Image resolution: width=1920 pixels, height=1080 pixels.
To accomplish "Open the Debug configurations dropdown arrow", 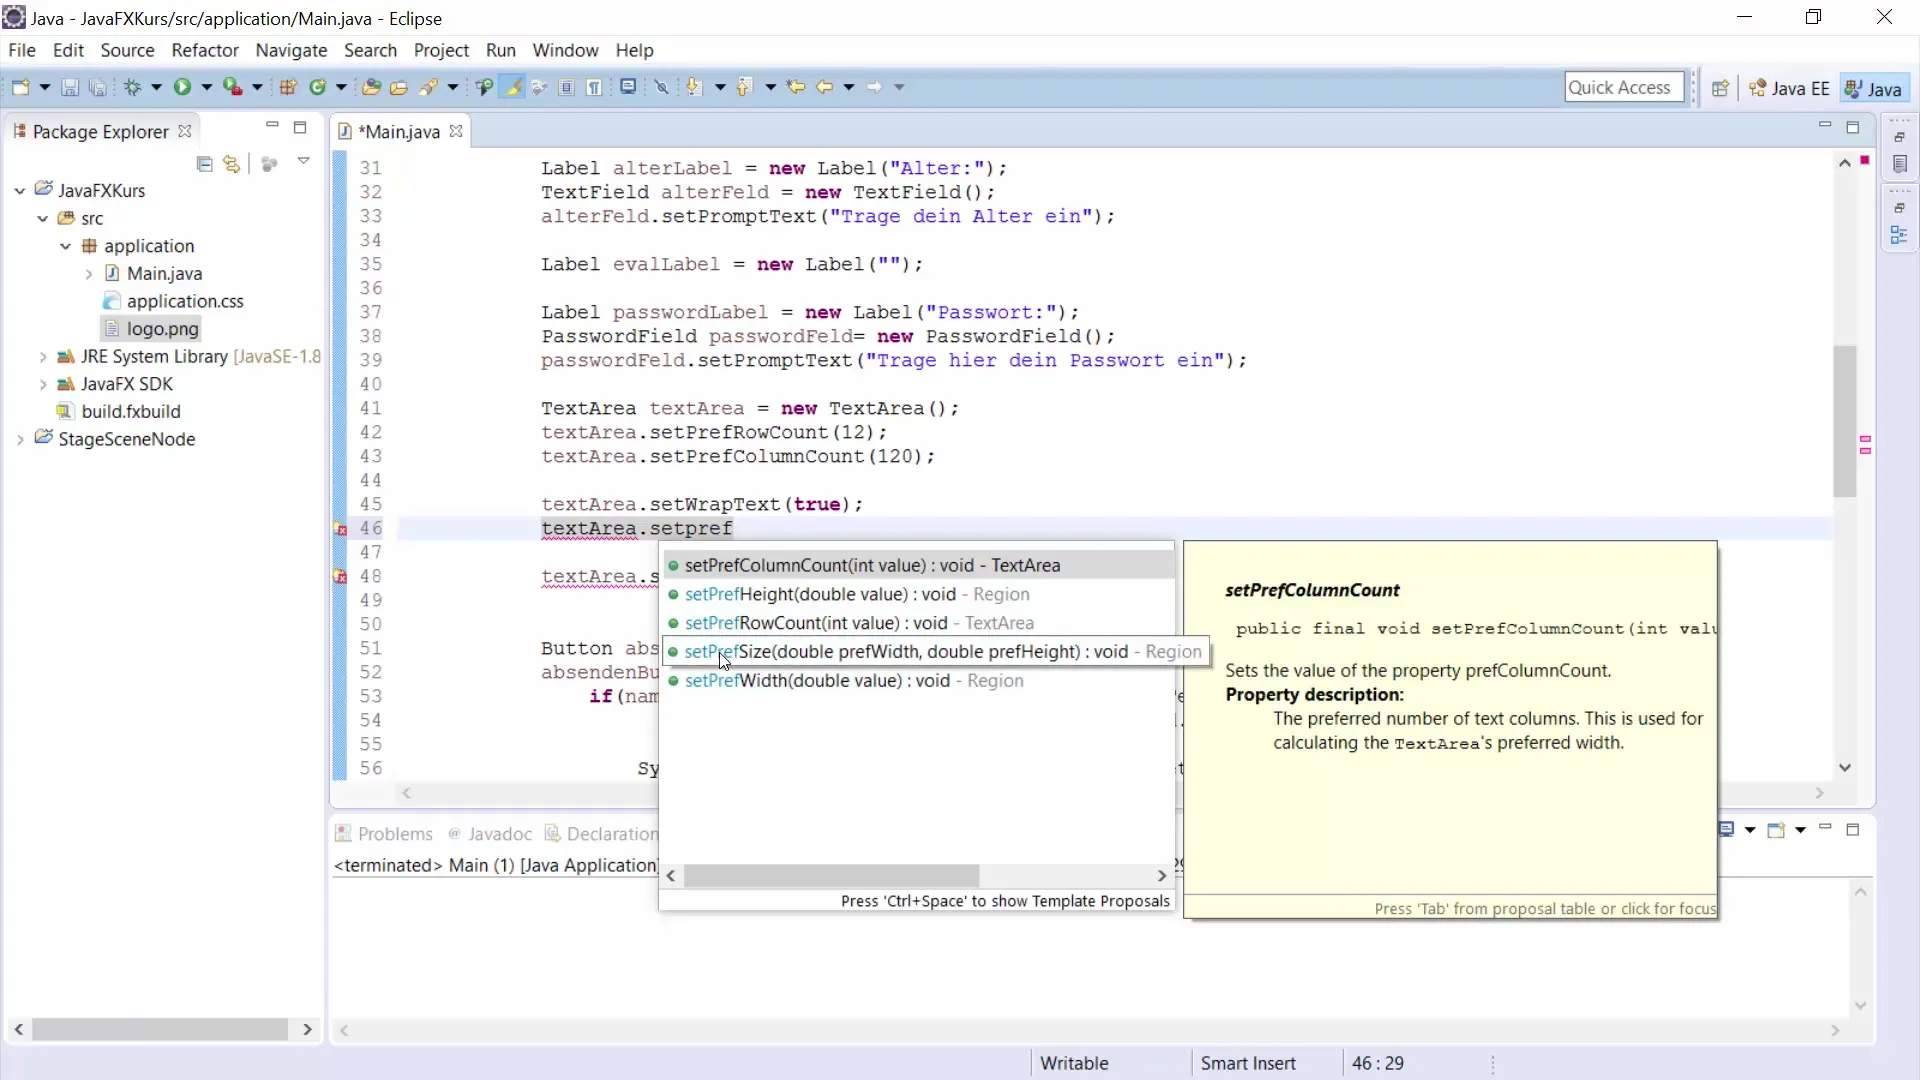I will tap(156, 87).
